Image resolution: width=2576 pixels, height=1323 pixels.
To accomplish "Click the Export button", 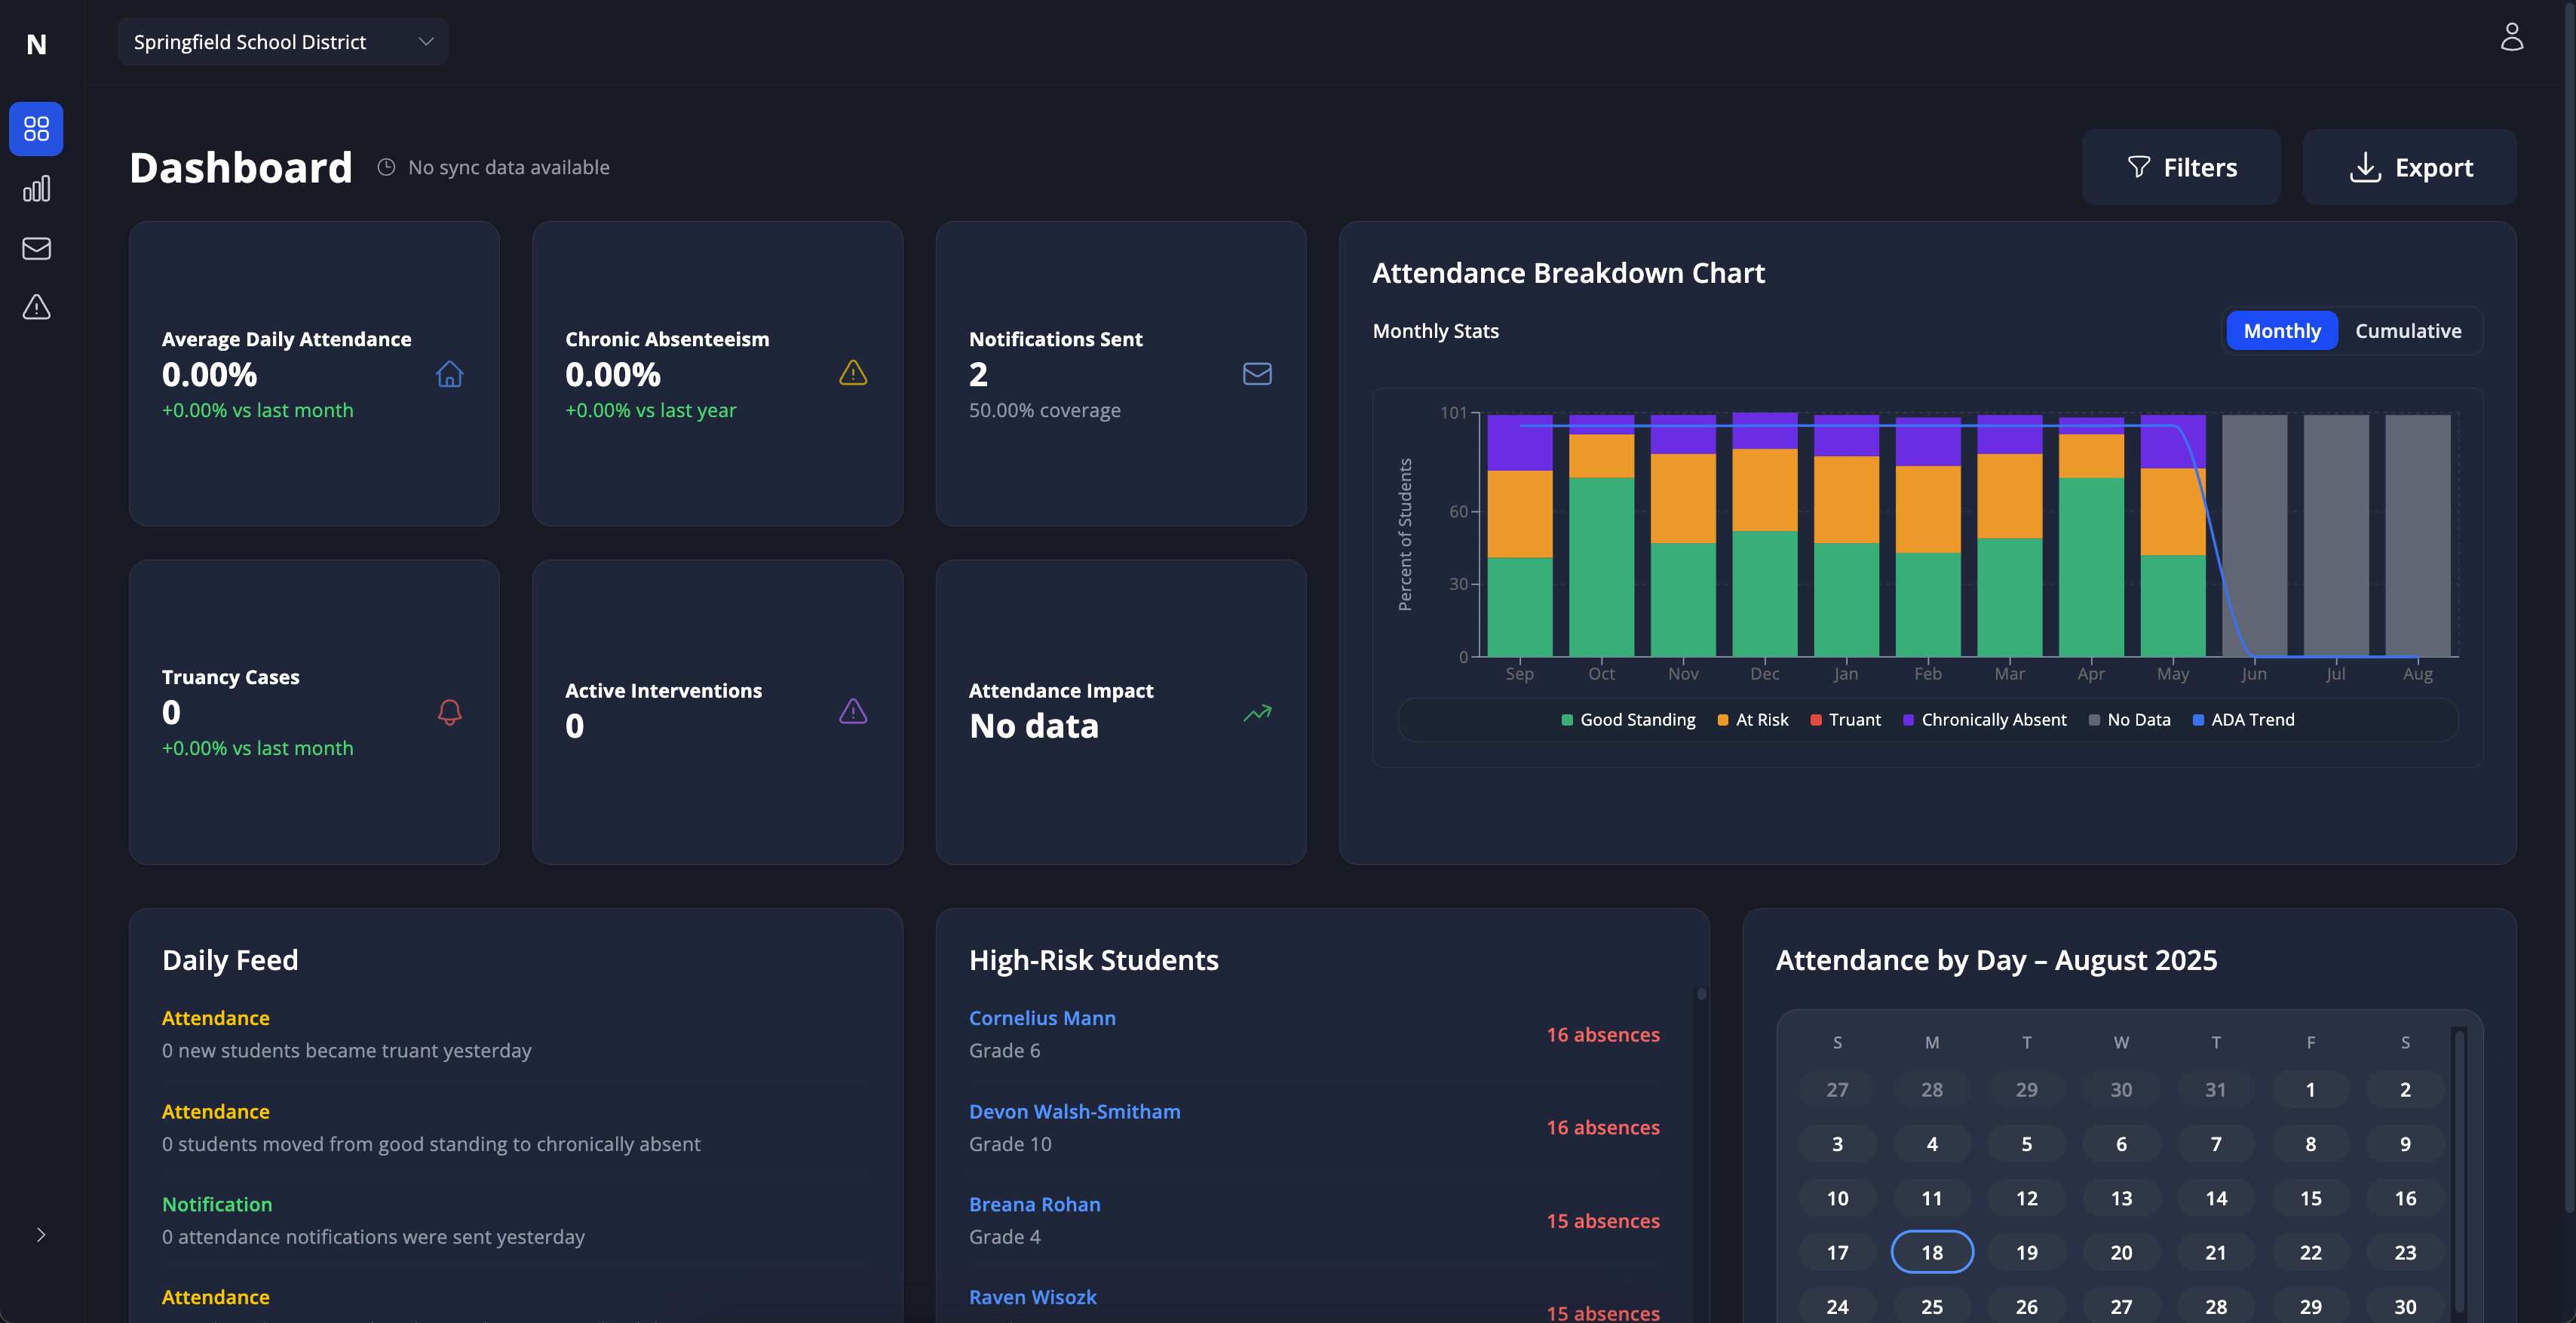I will click(x=2409, y=167).
